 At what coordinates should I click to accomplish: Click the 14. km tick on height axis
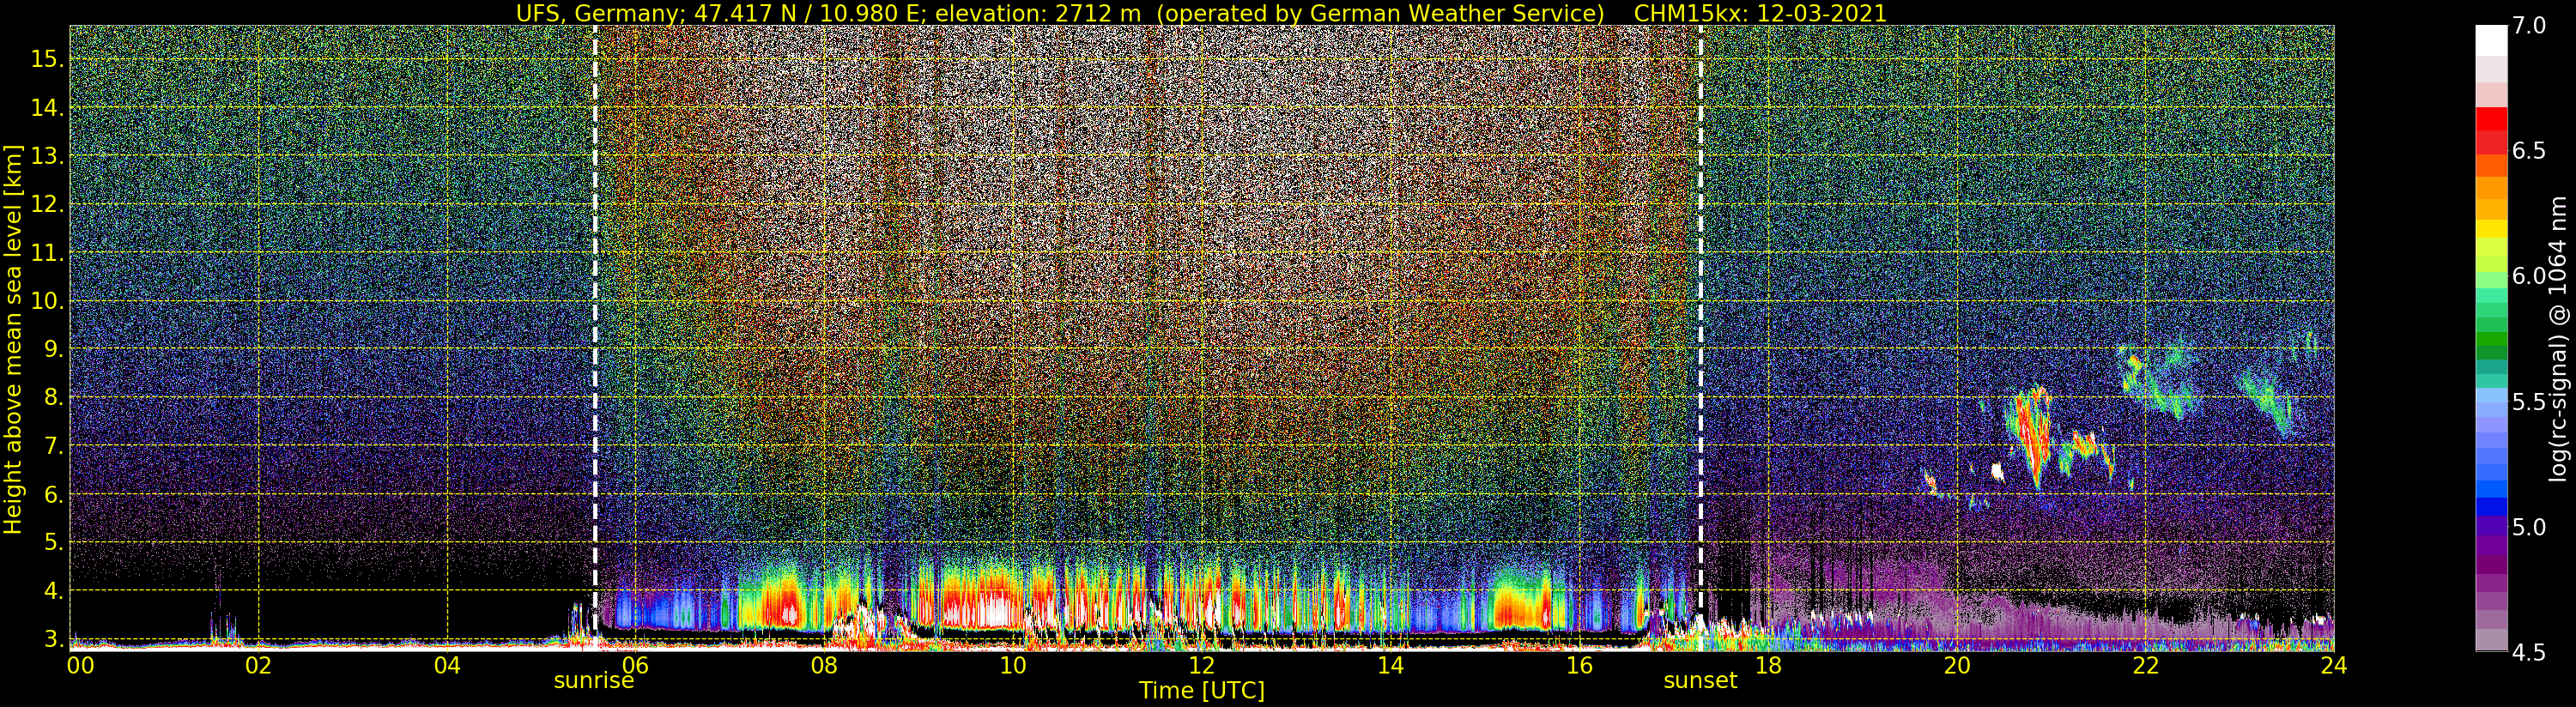click(x=47, y=107)
